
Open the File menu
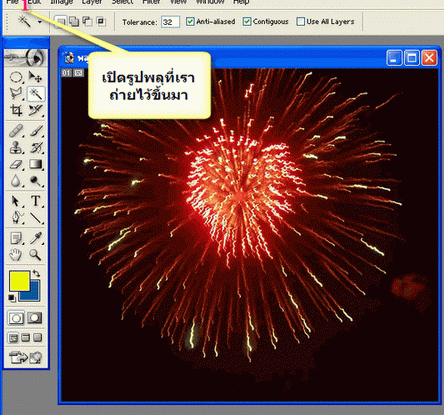[12, 2]
